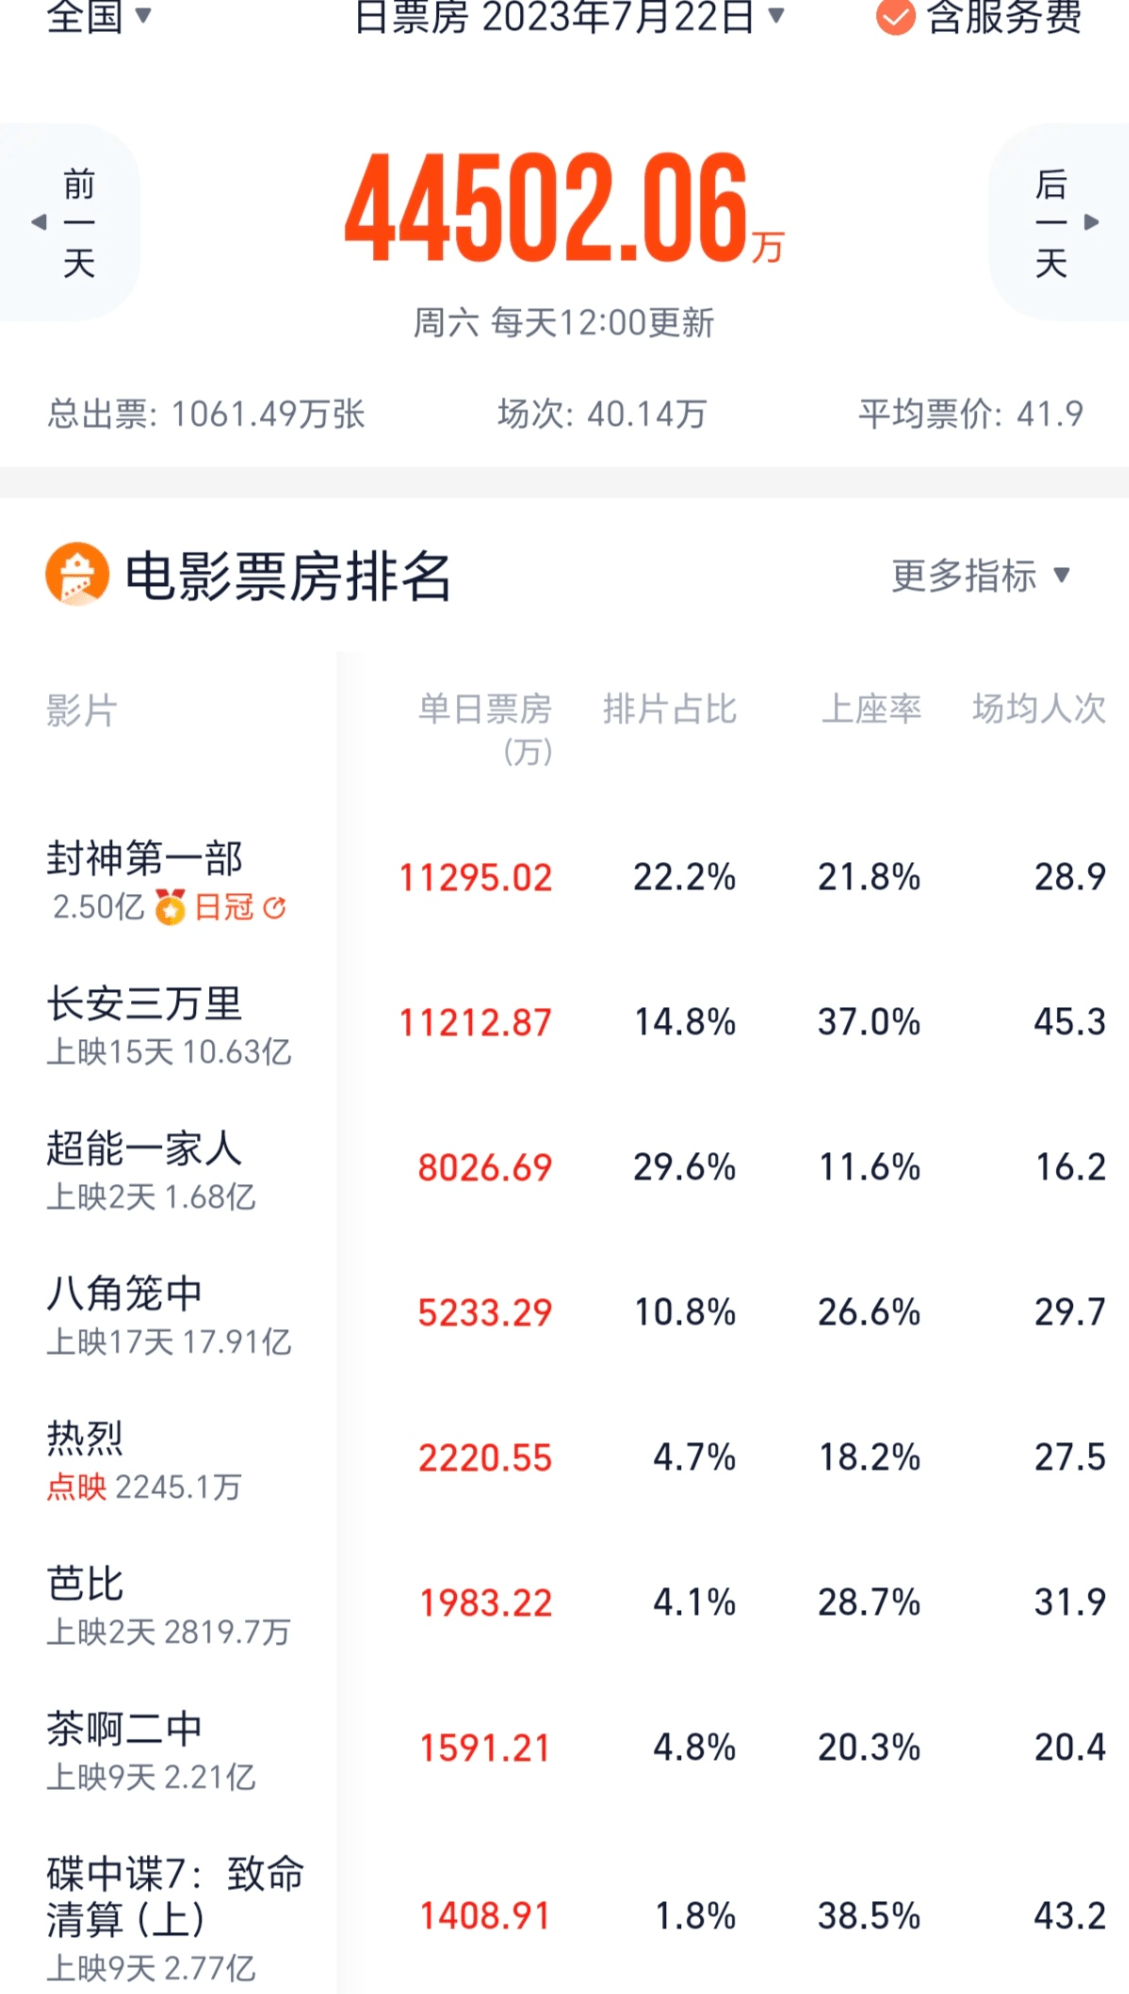This screenshot has width=1129, height=1994.
Task: Open the 超能一家人 movie entry
Action: point(145,1149)
